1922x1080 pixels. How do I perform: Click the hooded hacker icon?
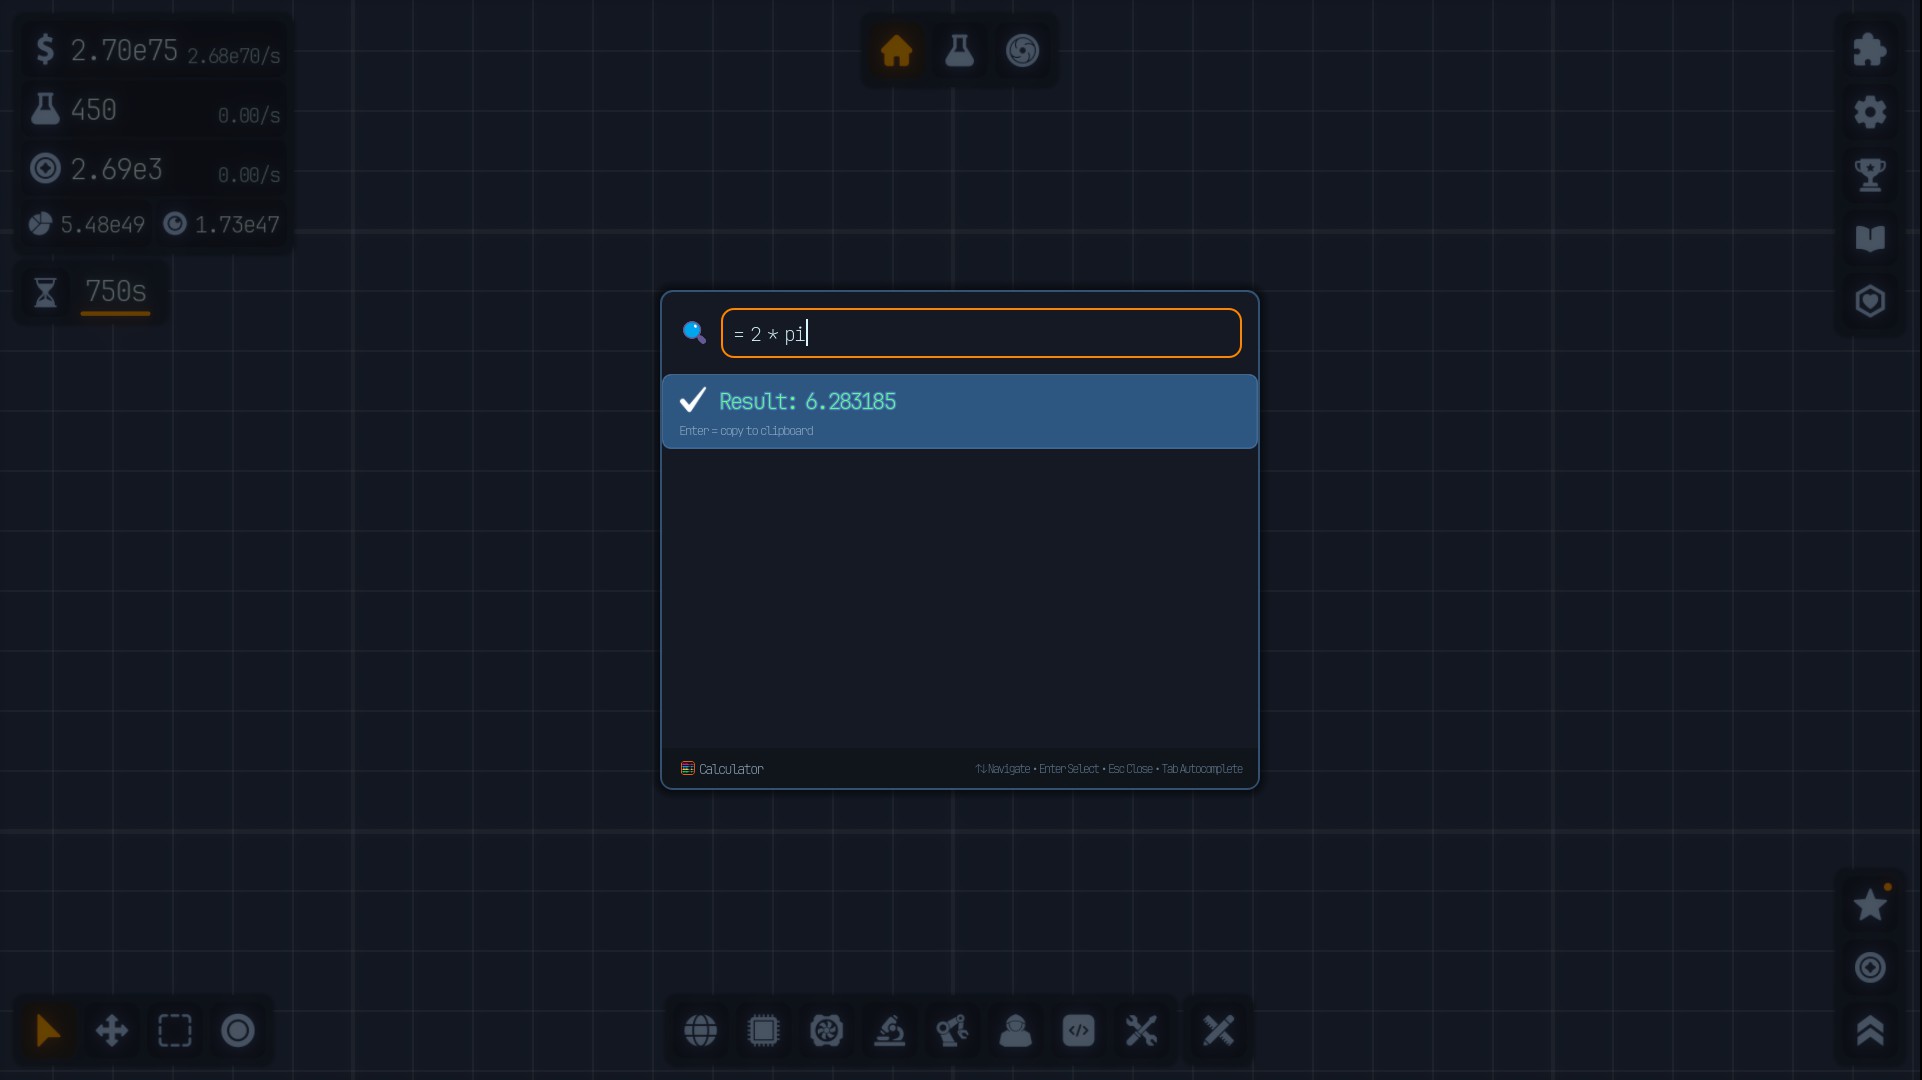click(1015, 1031)
